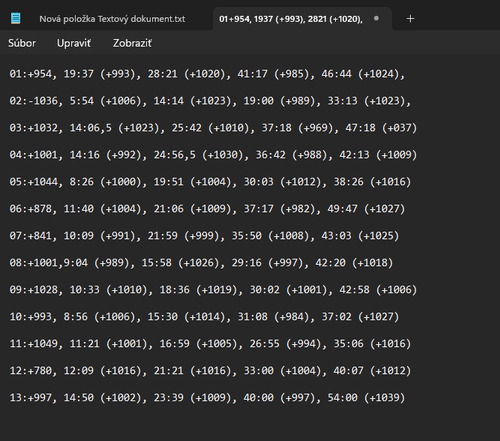
Task: Click on 05:+1044 text
Action: click(x=34, y=182)
